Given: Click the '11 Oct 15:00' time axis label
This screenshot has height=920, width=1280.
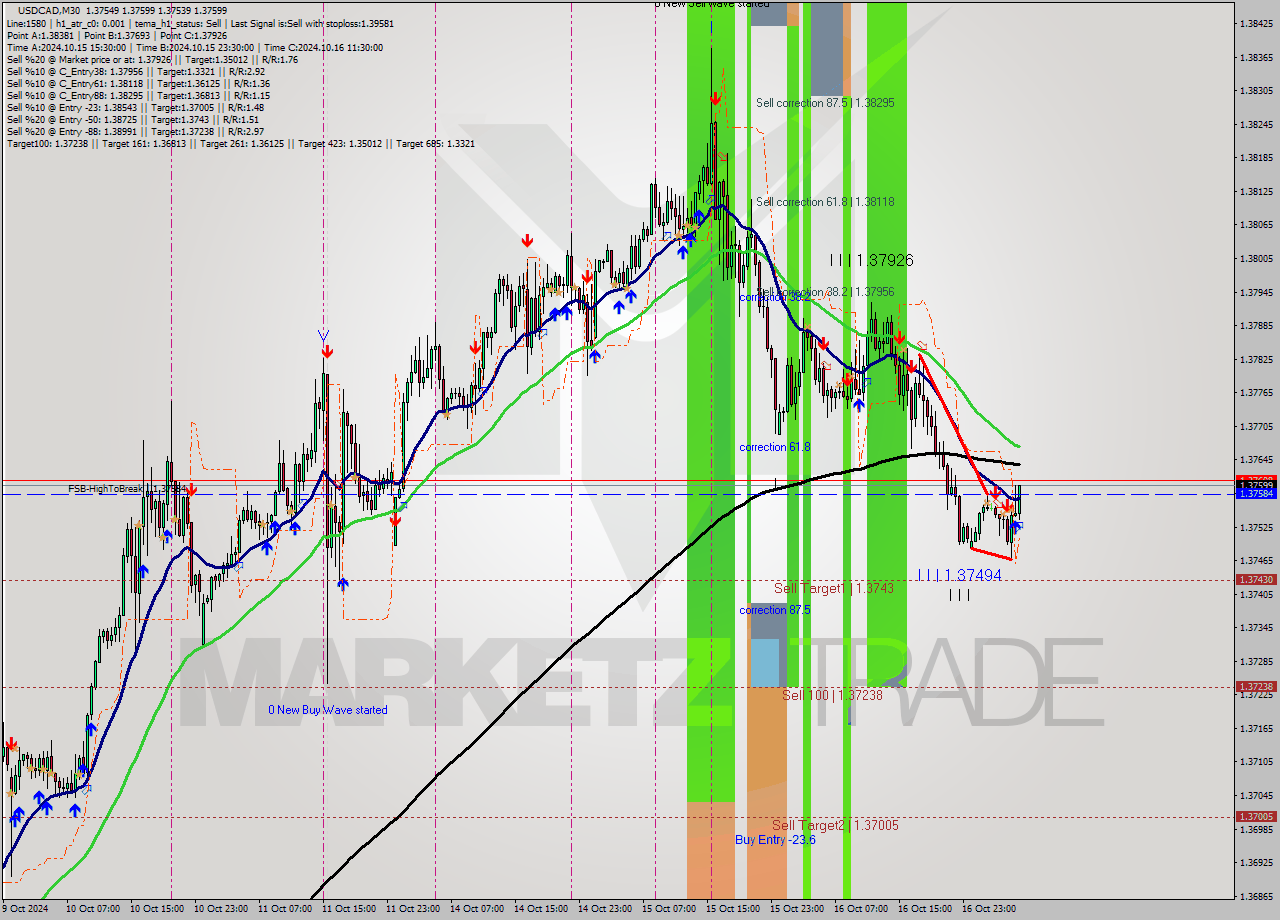Looking at the screenshot, I should coord(349,909).
